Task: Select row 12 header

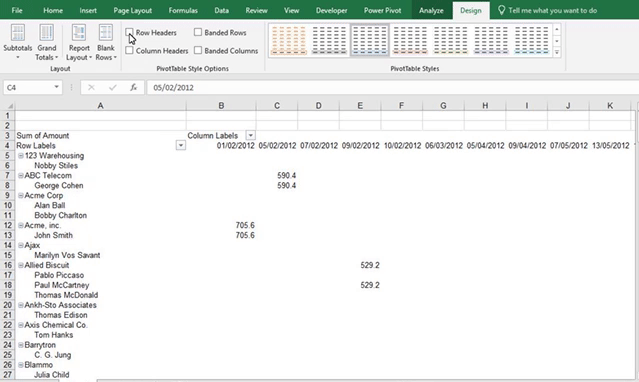Action: [7, 225]
